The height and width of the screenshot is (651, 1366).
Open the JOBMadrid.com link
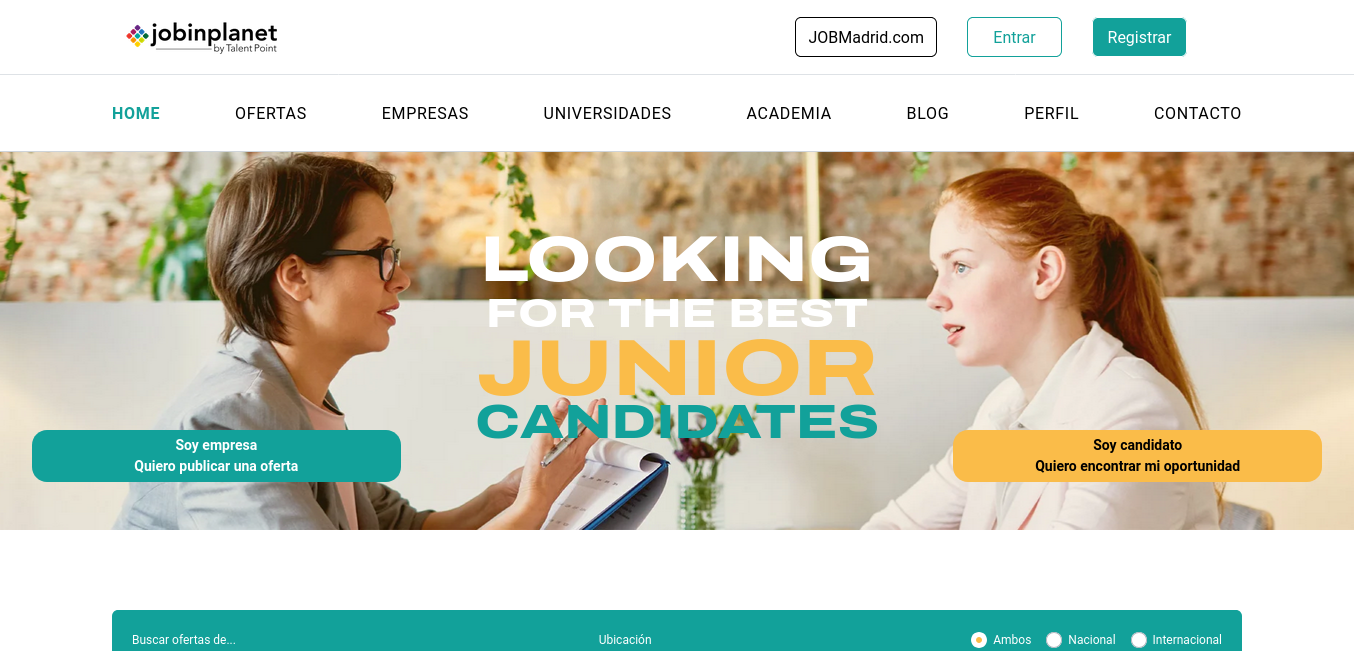point(866,37)
